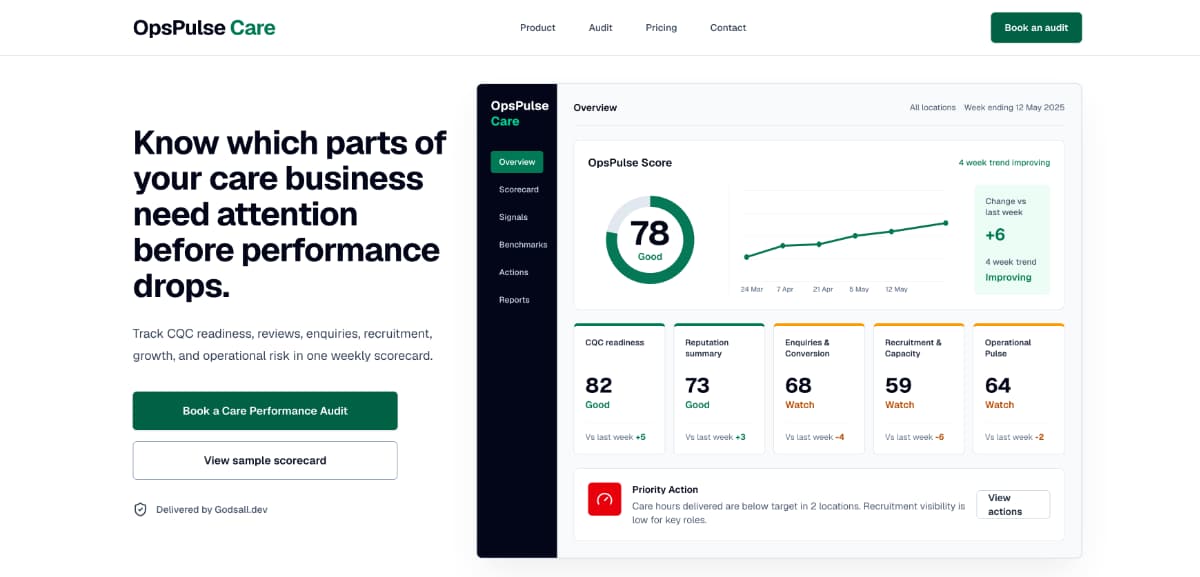Select Benchmarks in the dashboard sidebar
Screen dimensions: 1200x577
[523, 245]
